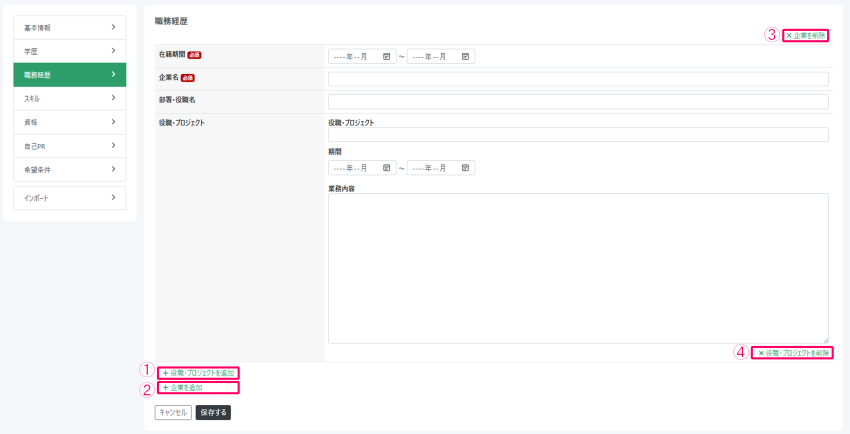850x434 pixels.
Task: Open the スキル sidebar section
Action: pyautogui.click(x=69, y=98)
